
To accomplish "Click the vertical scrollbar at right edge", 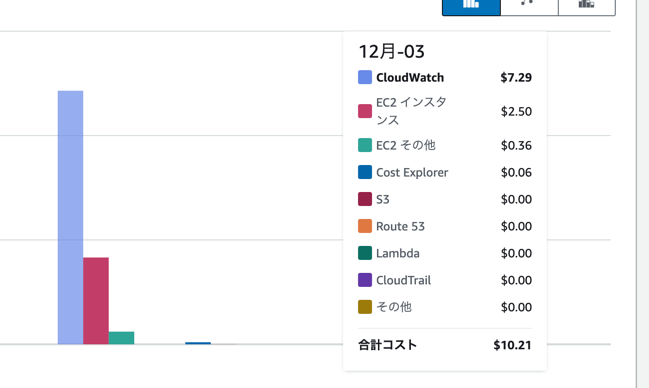I will click(643, 194).
